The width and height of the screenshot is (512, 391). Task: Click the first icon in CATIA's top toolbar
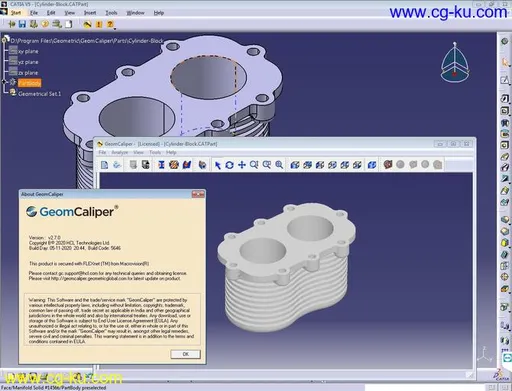(x=12, y=24)
